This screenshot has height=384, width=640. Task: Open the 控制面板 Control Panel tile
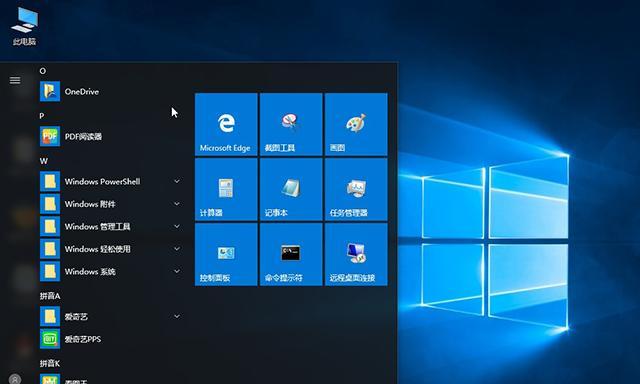(226, 254)
